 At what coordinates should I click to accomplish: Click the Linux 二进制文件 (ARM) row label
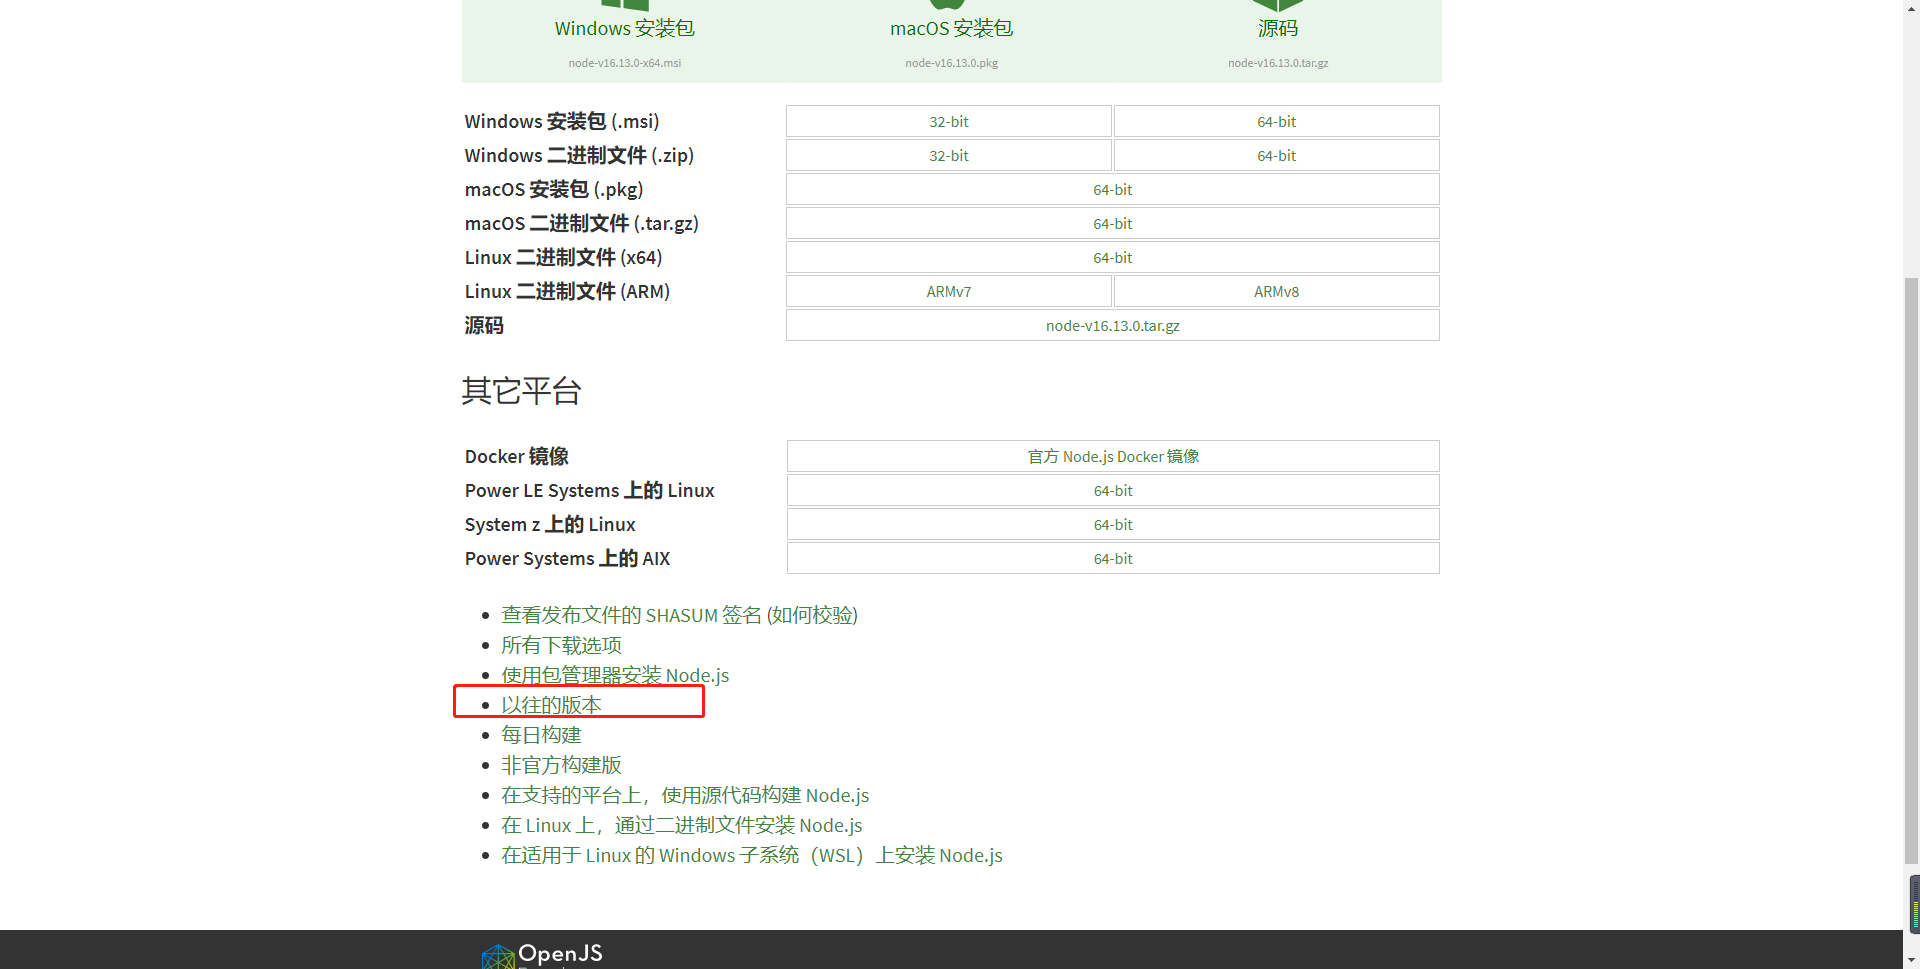567,291
